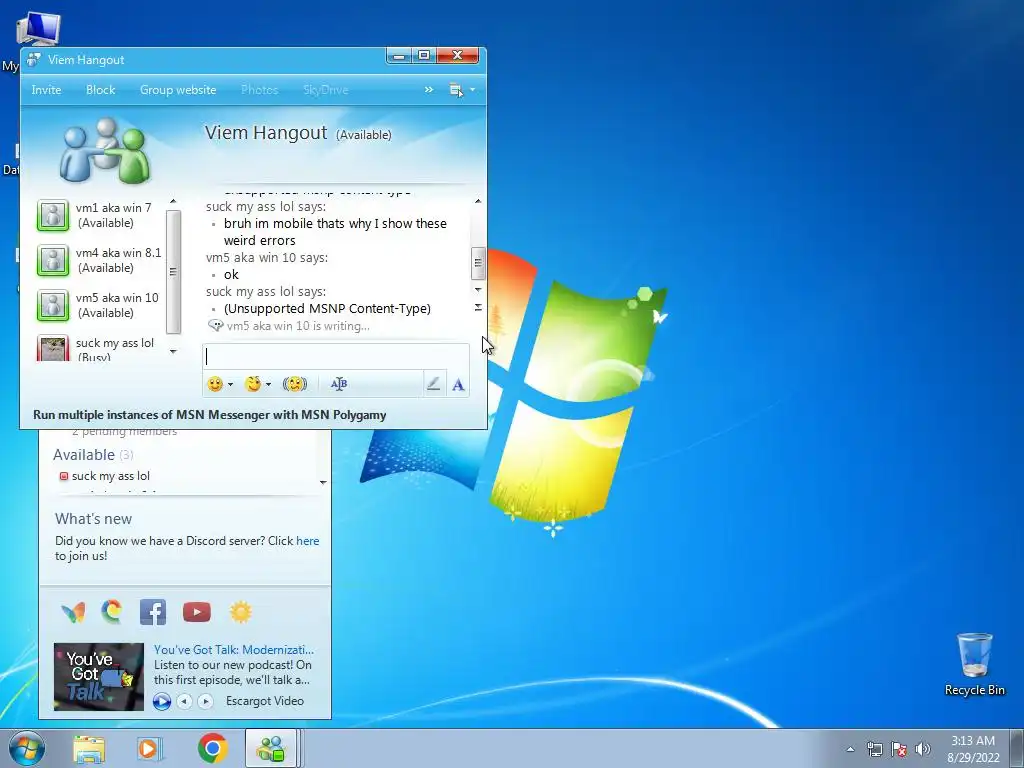Click the Chrome-style icon in main window

coord(112,611)
